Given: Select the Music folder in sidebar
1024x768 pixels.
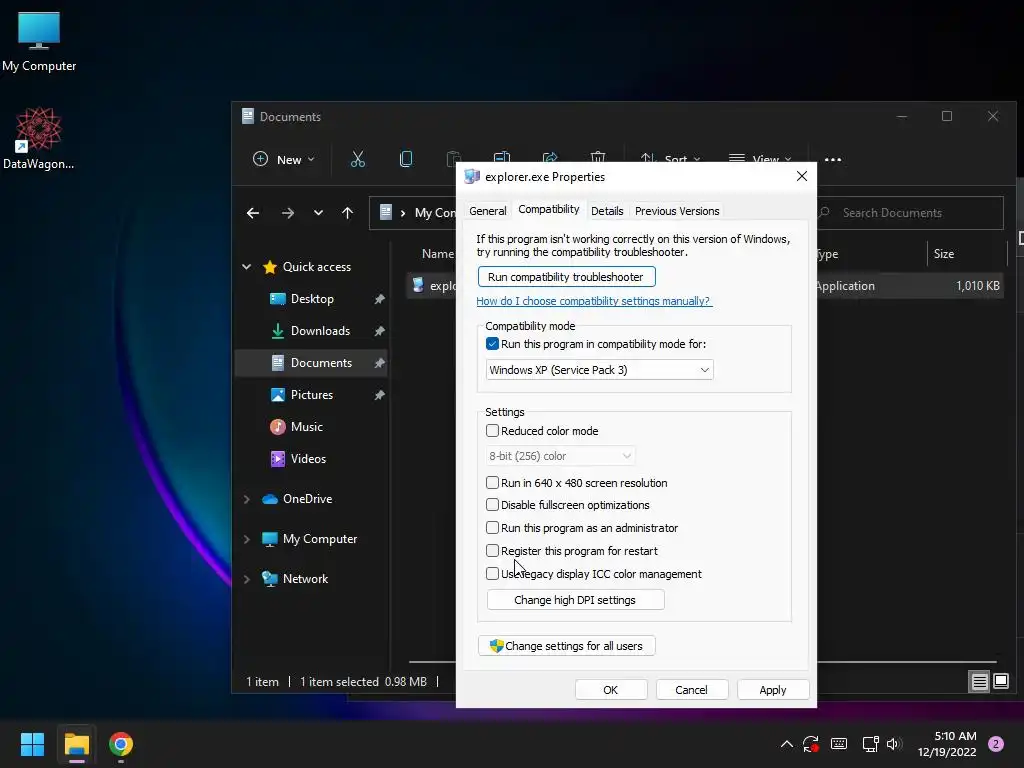Looking at the screenshot, I should click(x=306, y=426).
